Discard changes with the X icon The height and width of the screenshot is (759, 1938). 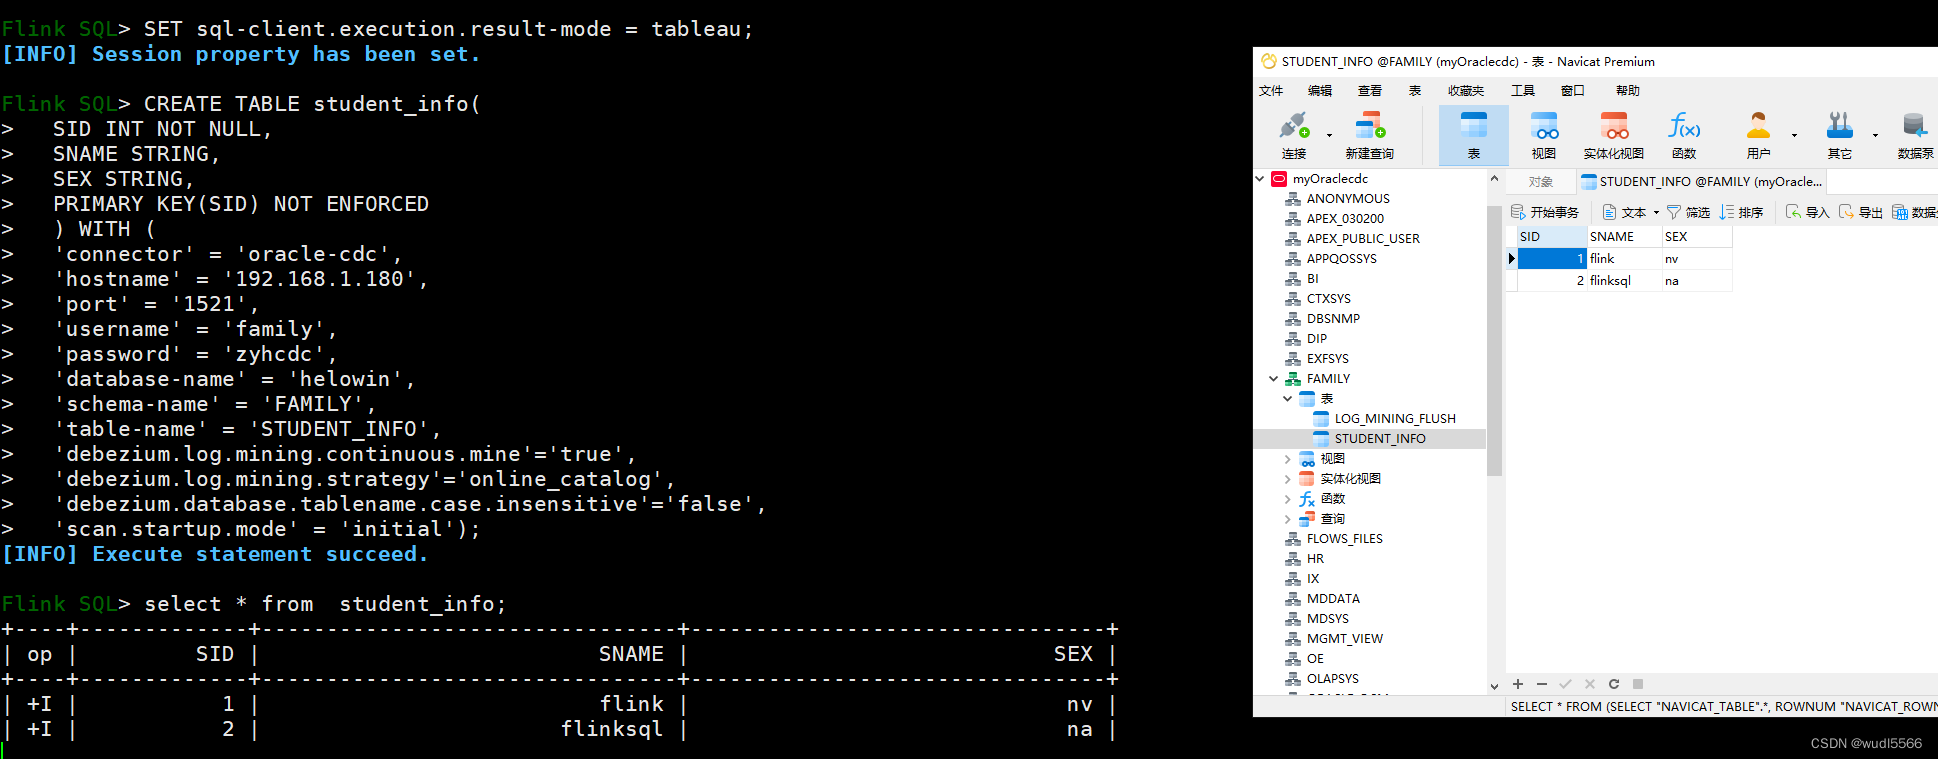[1590, 684]
